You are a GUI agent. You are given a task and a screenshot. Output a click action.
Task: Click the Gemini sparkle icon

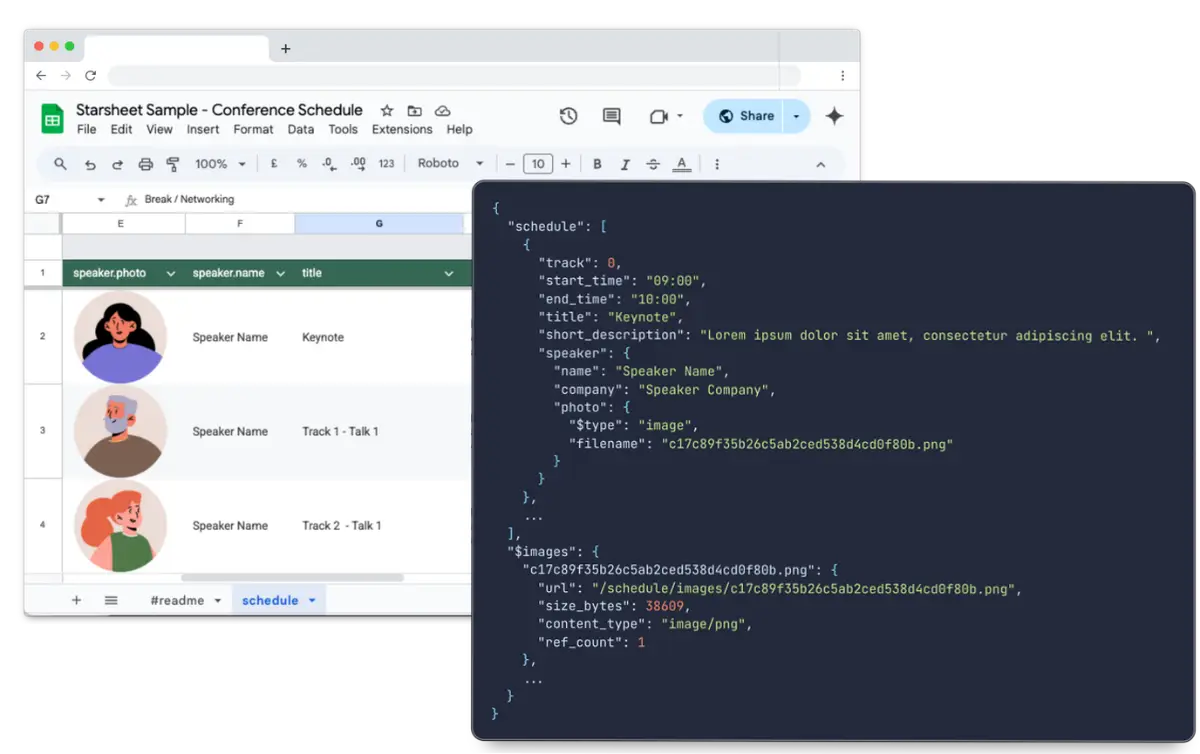pyautogui.click(x=834, y=116)
